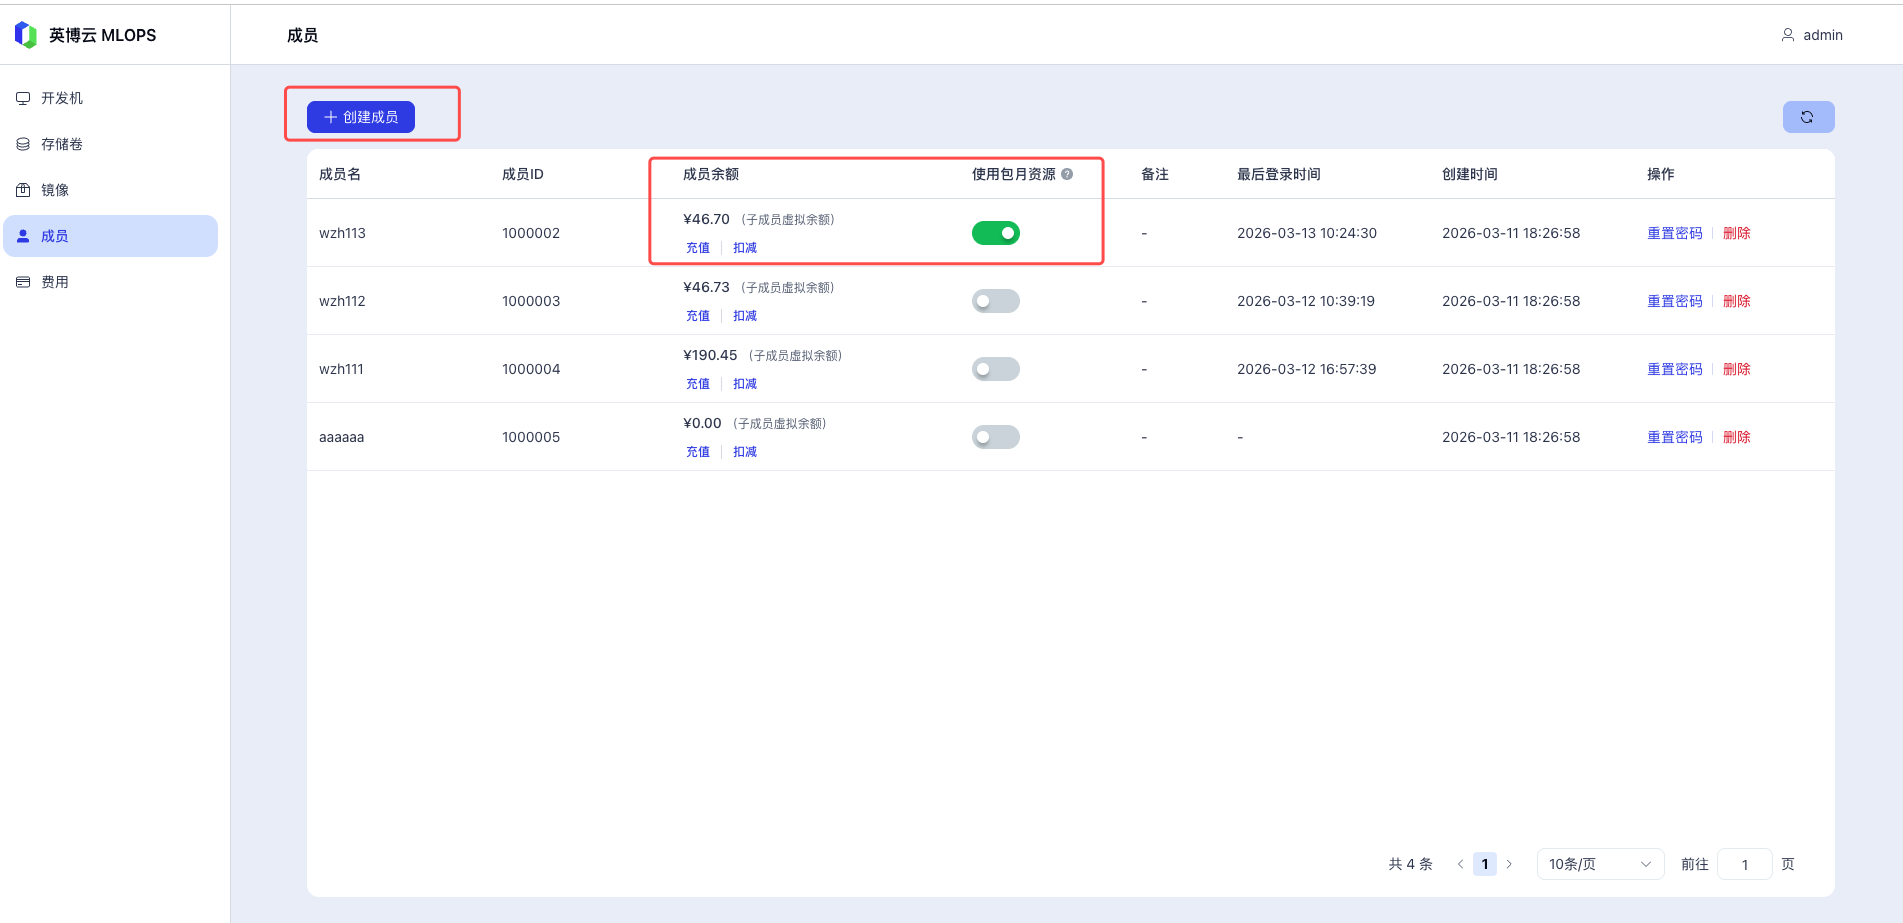Open the 10条/页 page size dropdown

tap(1599, 864)
